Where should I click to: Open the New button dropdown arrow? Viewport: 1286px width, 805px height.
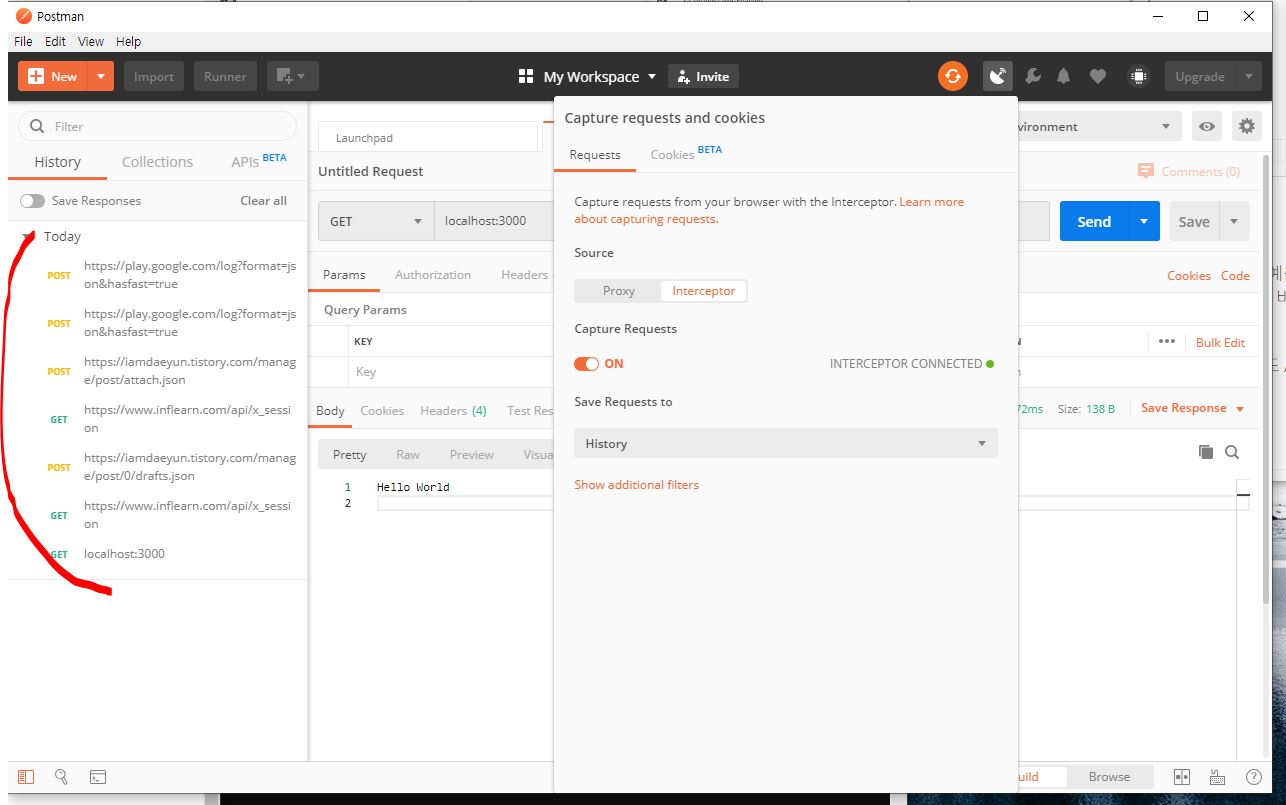coord(101,76)
